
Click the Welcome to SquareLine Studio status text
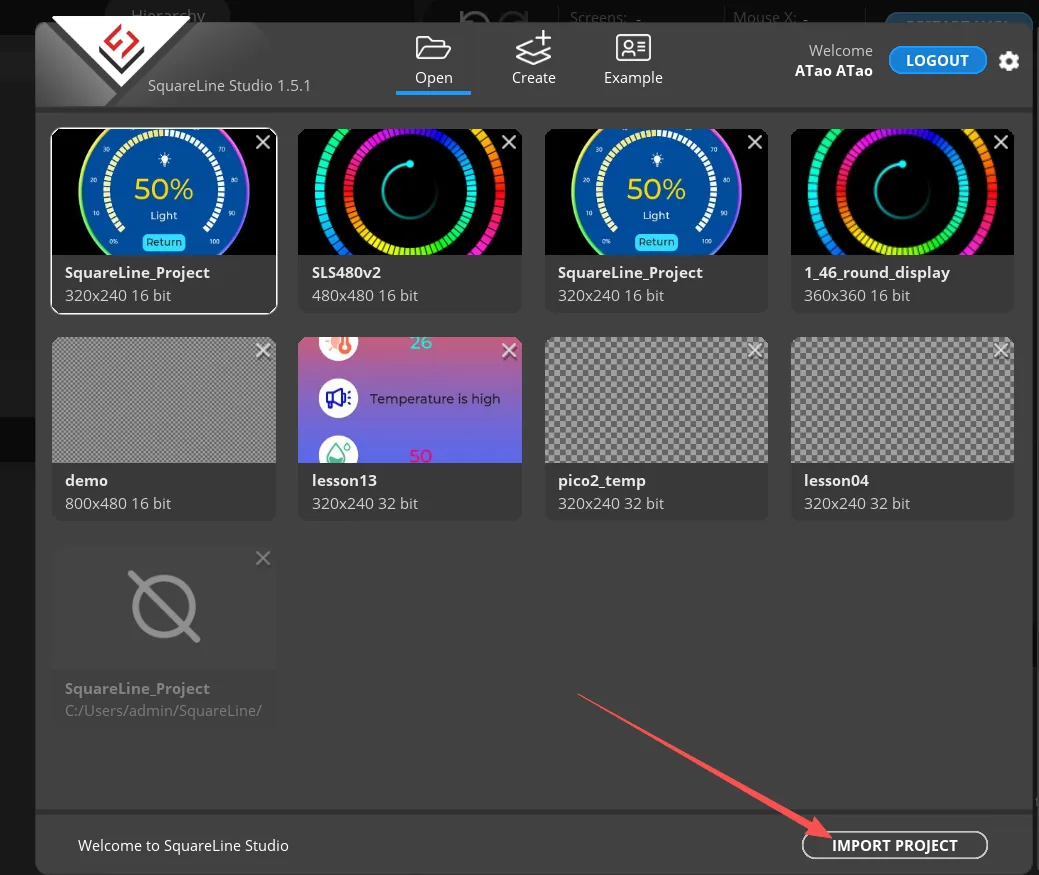183,846
